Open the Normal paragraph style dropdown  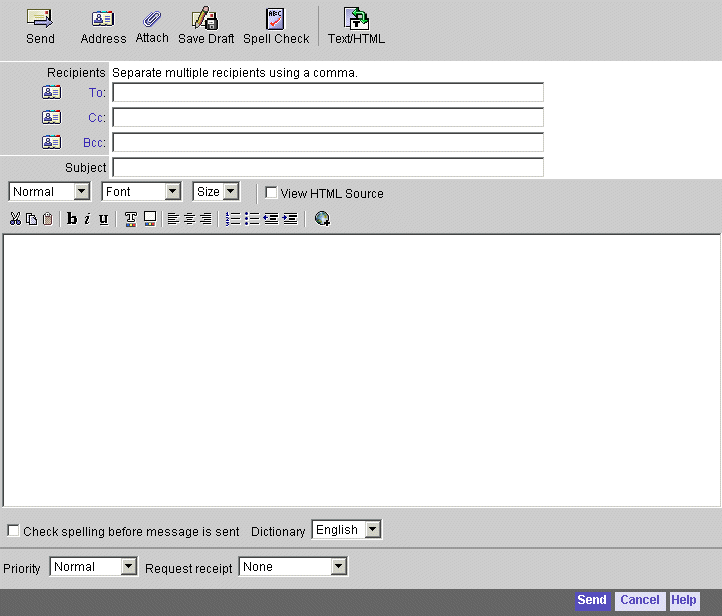click(x=49, y=192)
